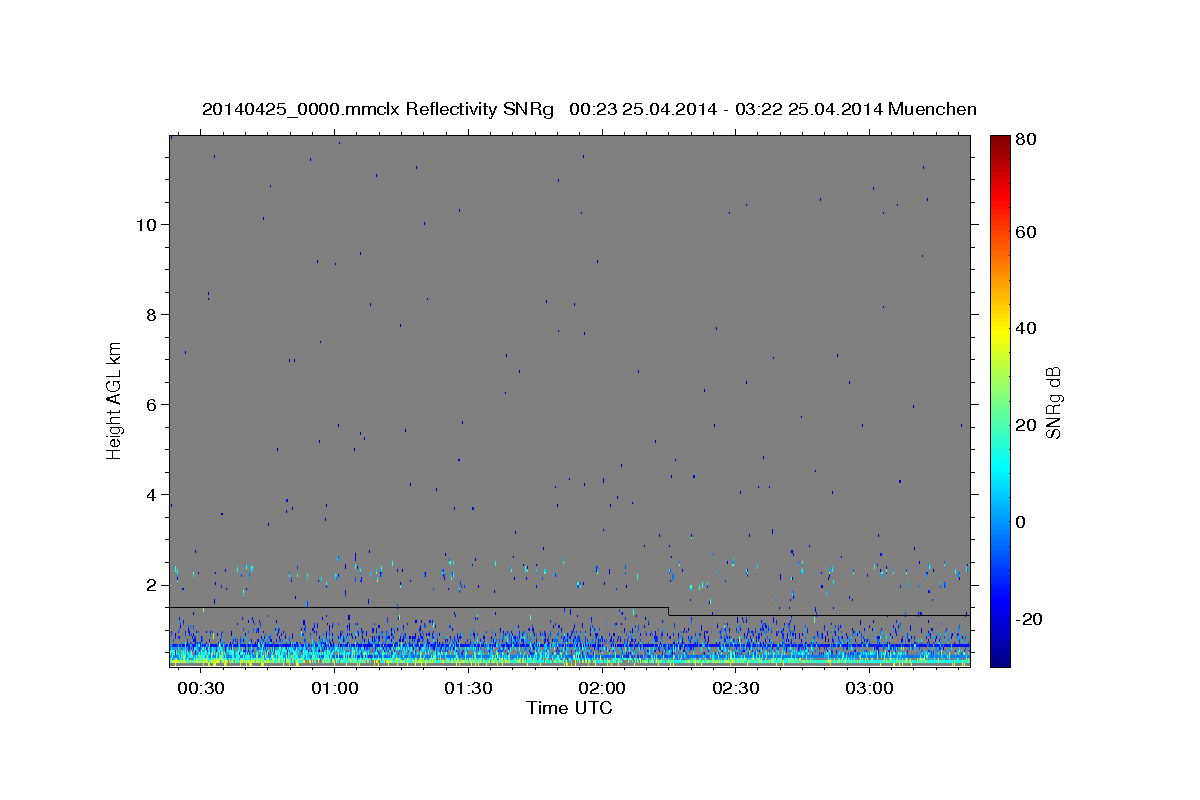The height and width of the screenshot is (800, 1200).
Task: Click the 'Height AGL km' axis label
Action: pyautogui.click(x=114, y=399)
